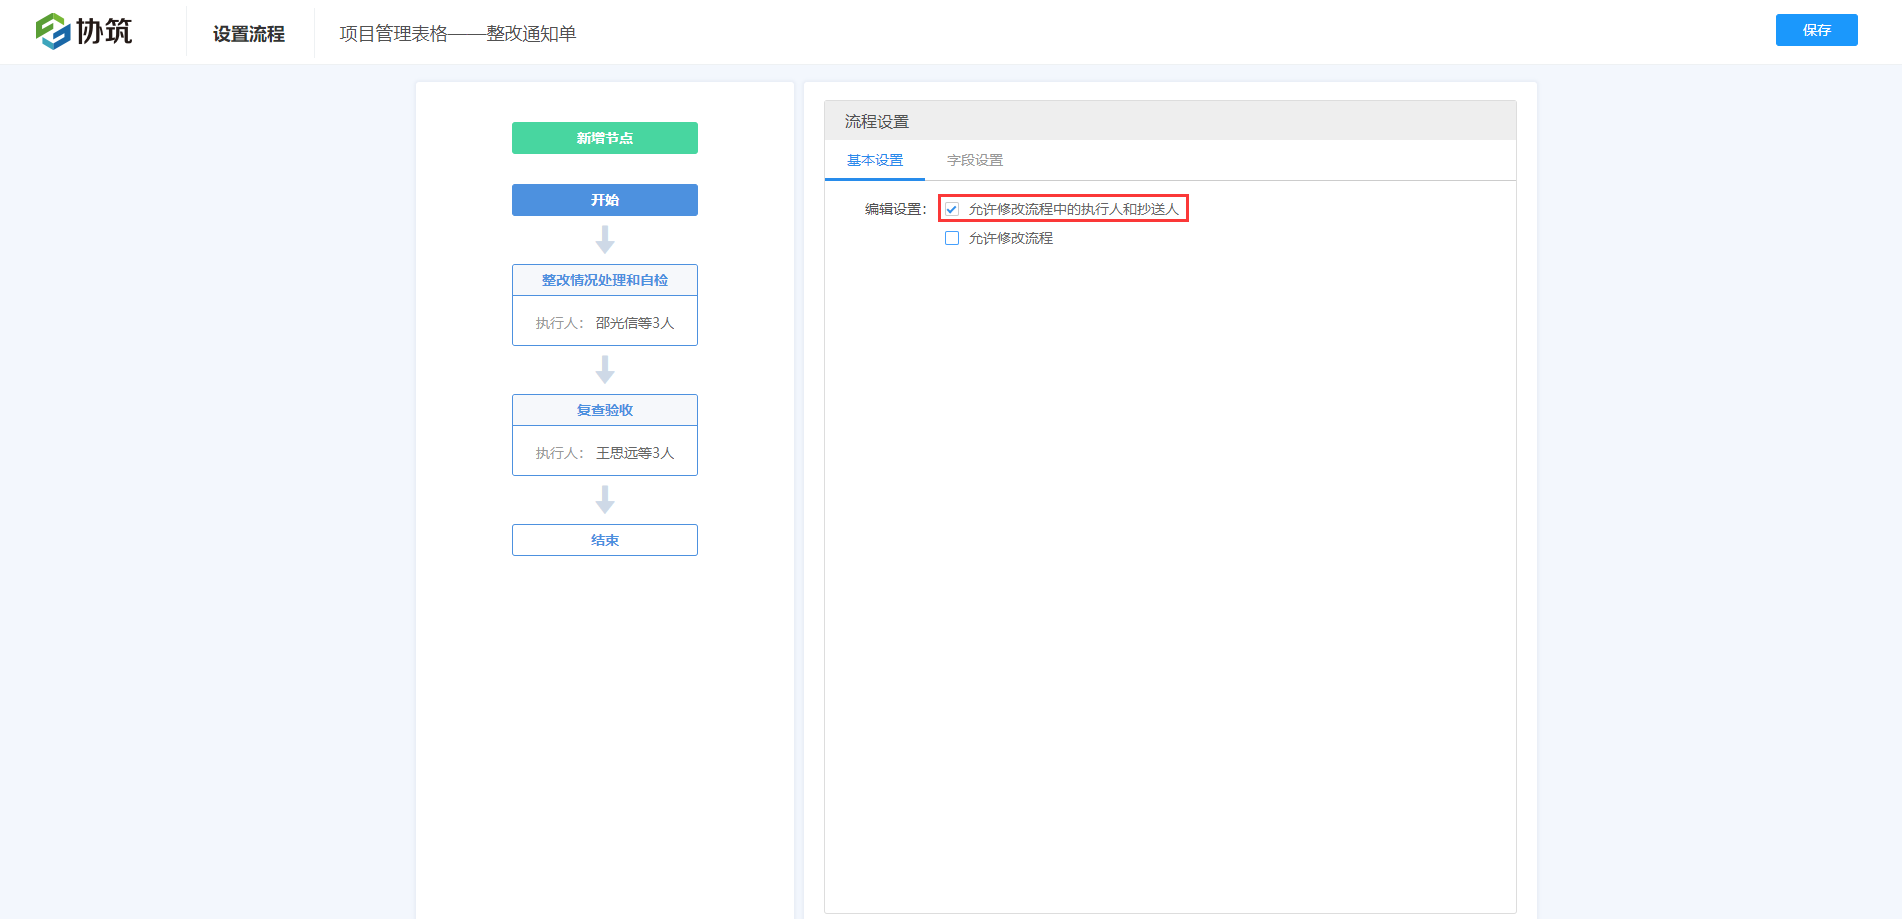Open the 整改情况处理和自检 node header
The image size is (1902, 919).
pyautogui.click(x=605, y=280)
